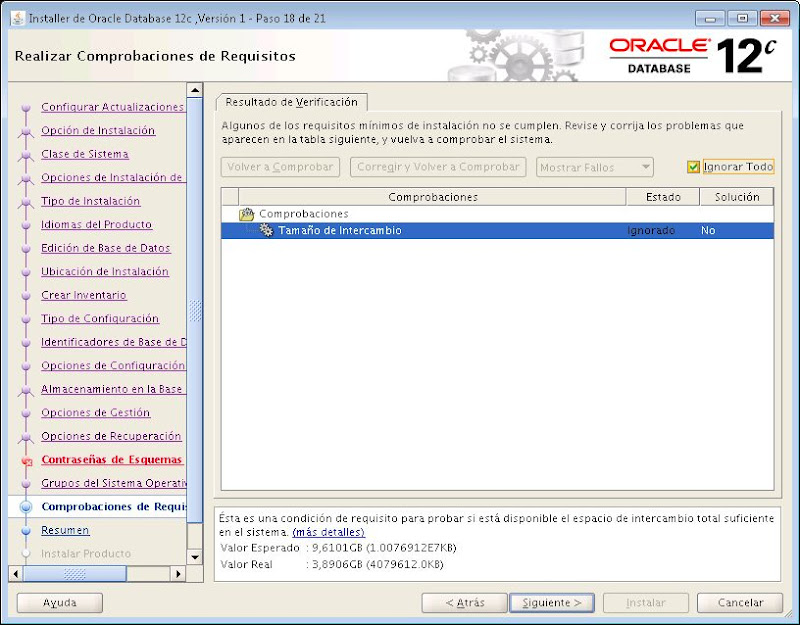Click the steps panel scroll down arrow

coord(195,557)
